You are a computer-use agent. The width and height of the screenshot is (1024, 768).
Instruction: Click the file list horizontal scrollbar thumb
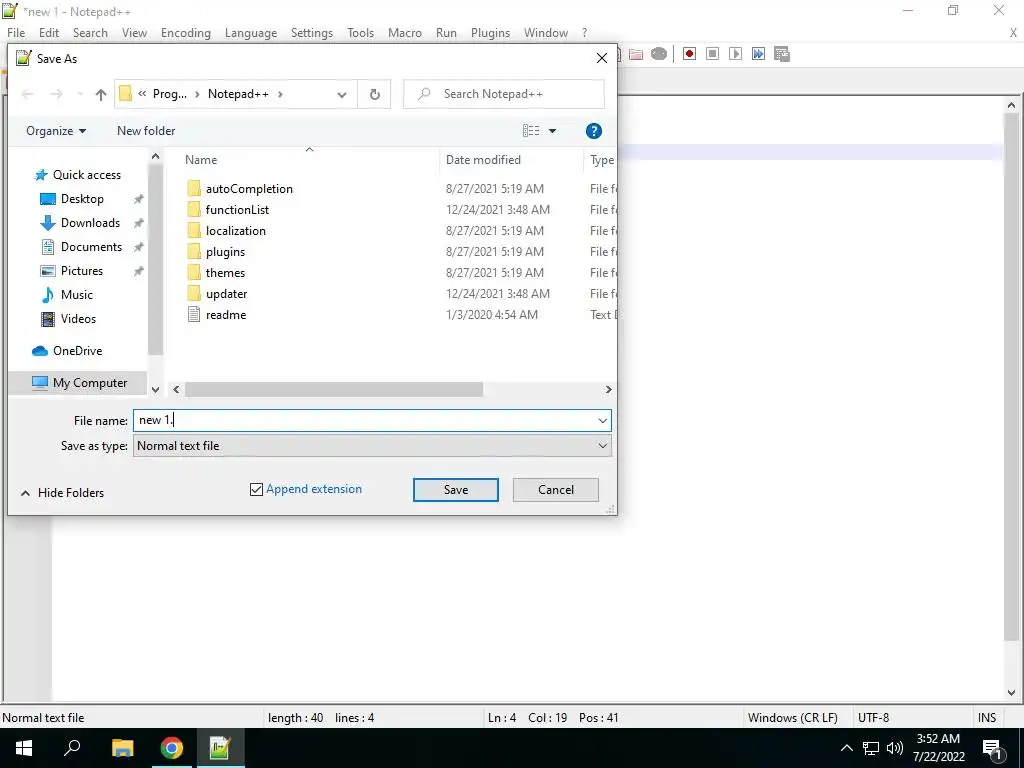[x=334, y=390]
